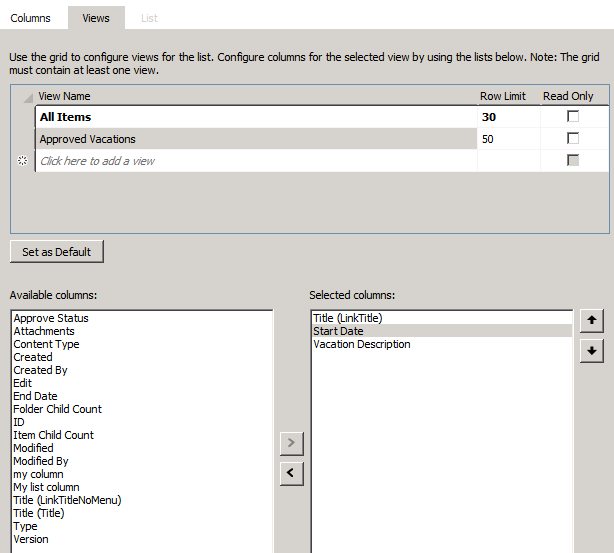Toggle Read Only for Approved Vacations view

[573, 139]
